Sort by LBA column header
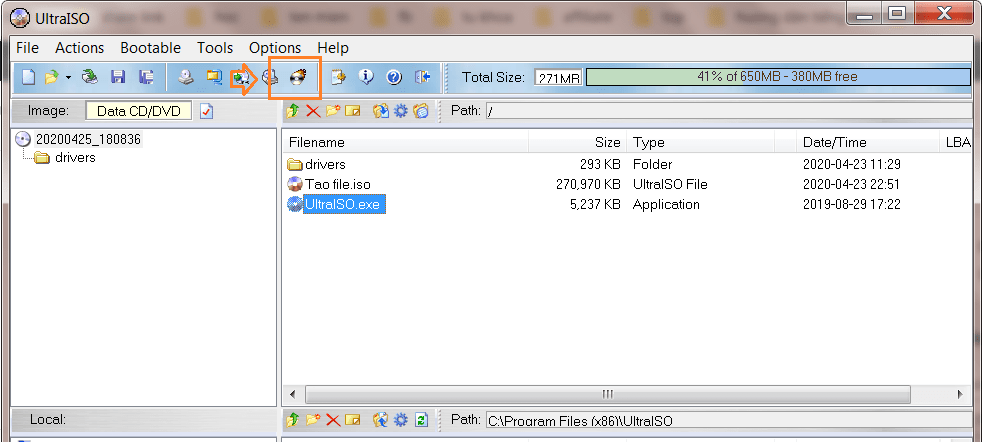 click(957, 142)
